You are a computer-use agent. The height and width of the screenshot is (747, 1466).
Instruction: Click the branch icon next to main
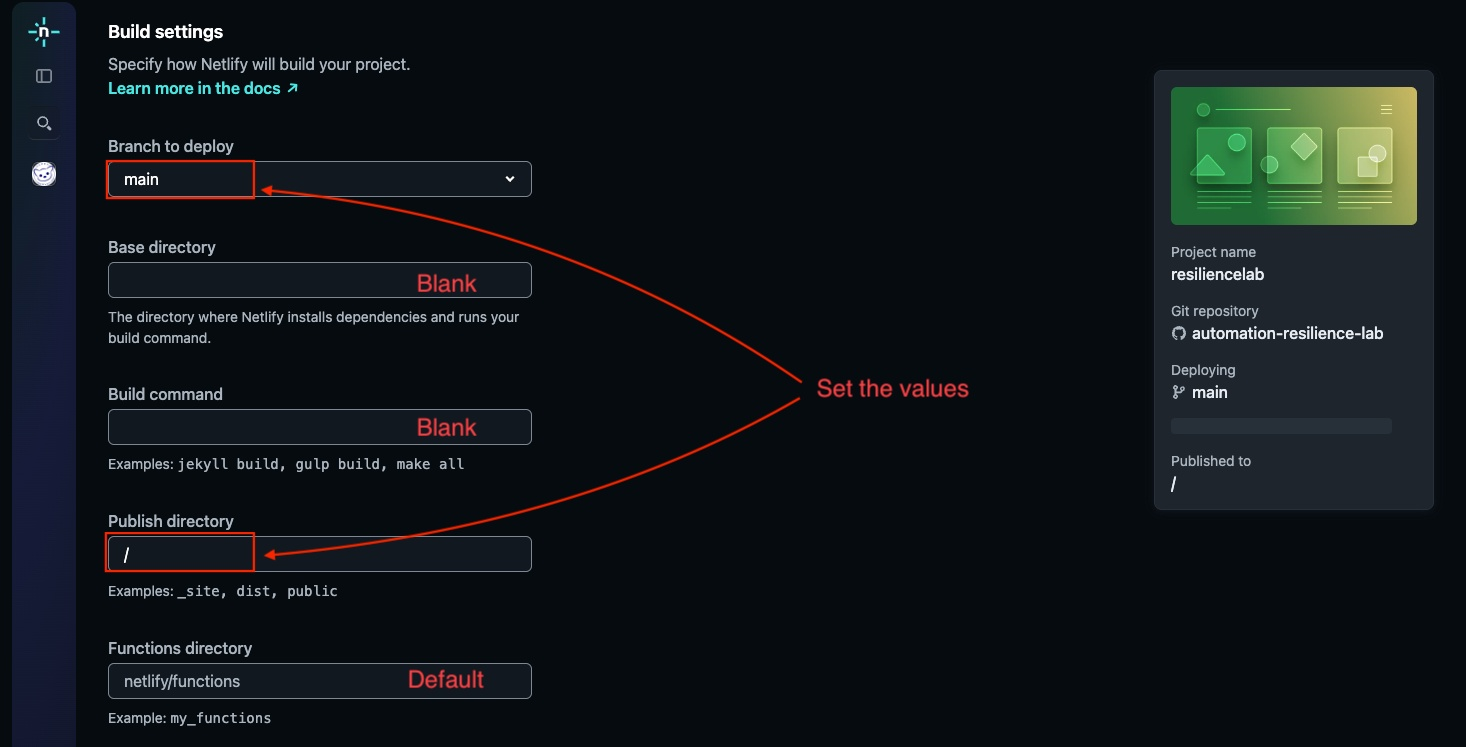pos(1179,393)
